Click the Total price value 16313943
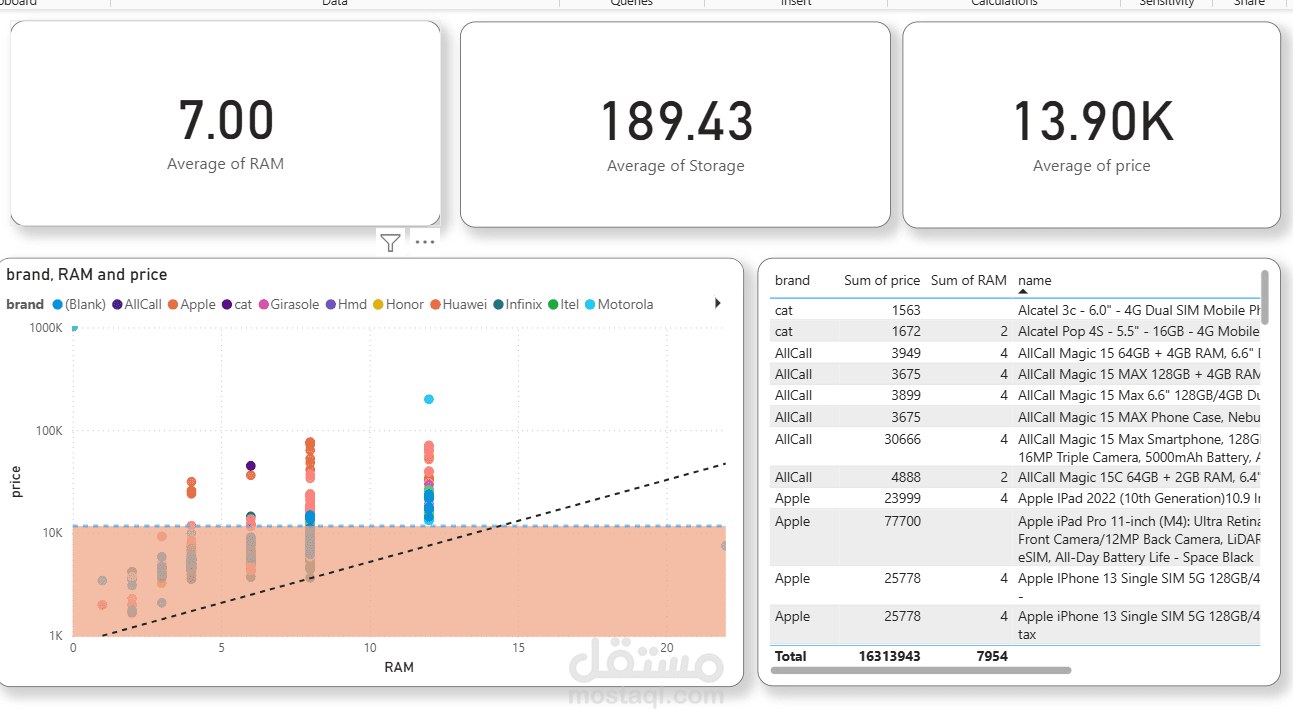This screenshot has width=1293, height=723. point(889,656)
